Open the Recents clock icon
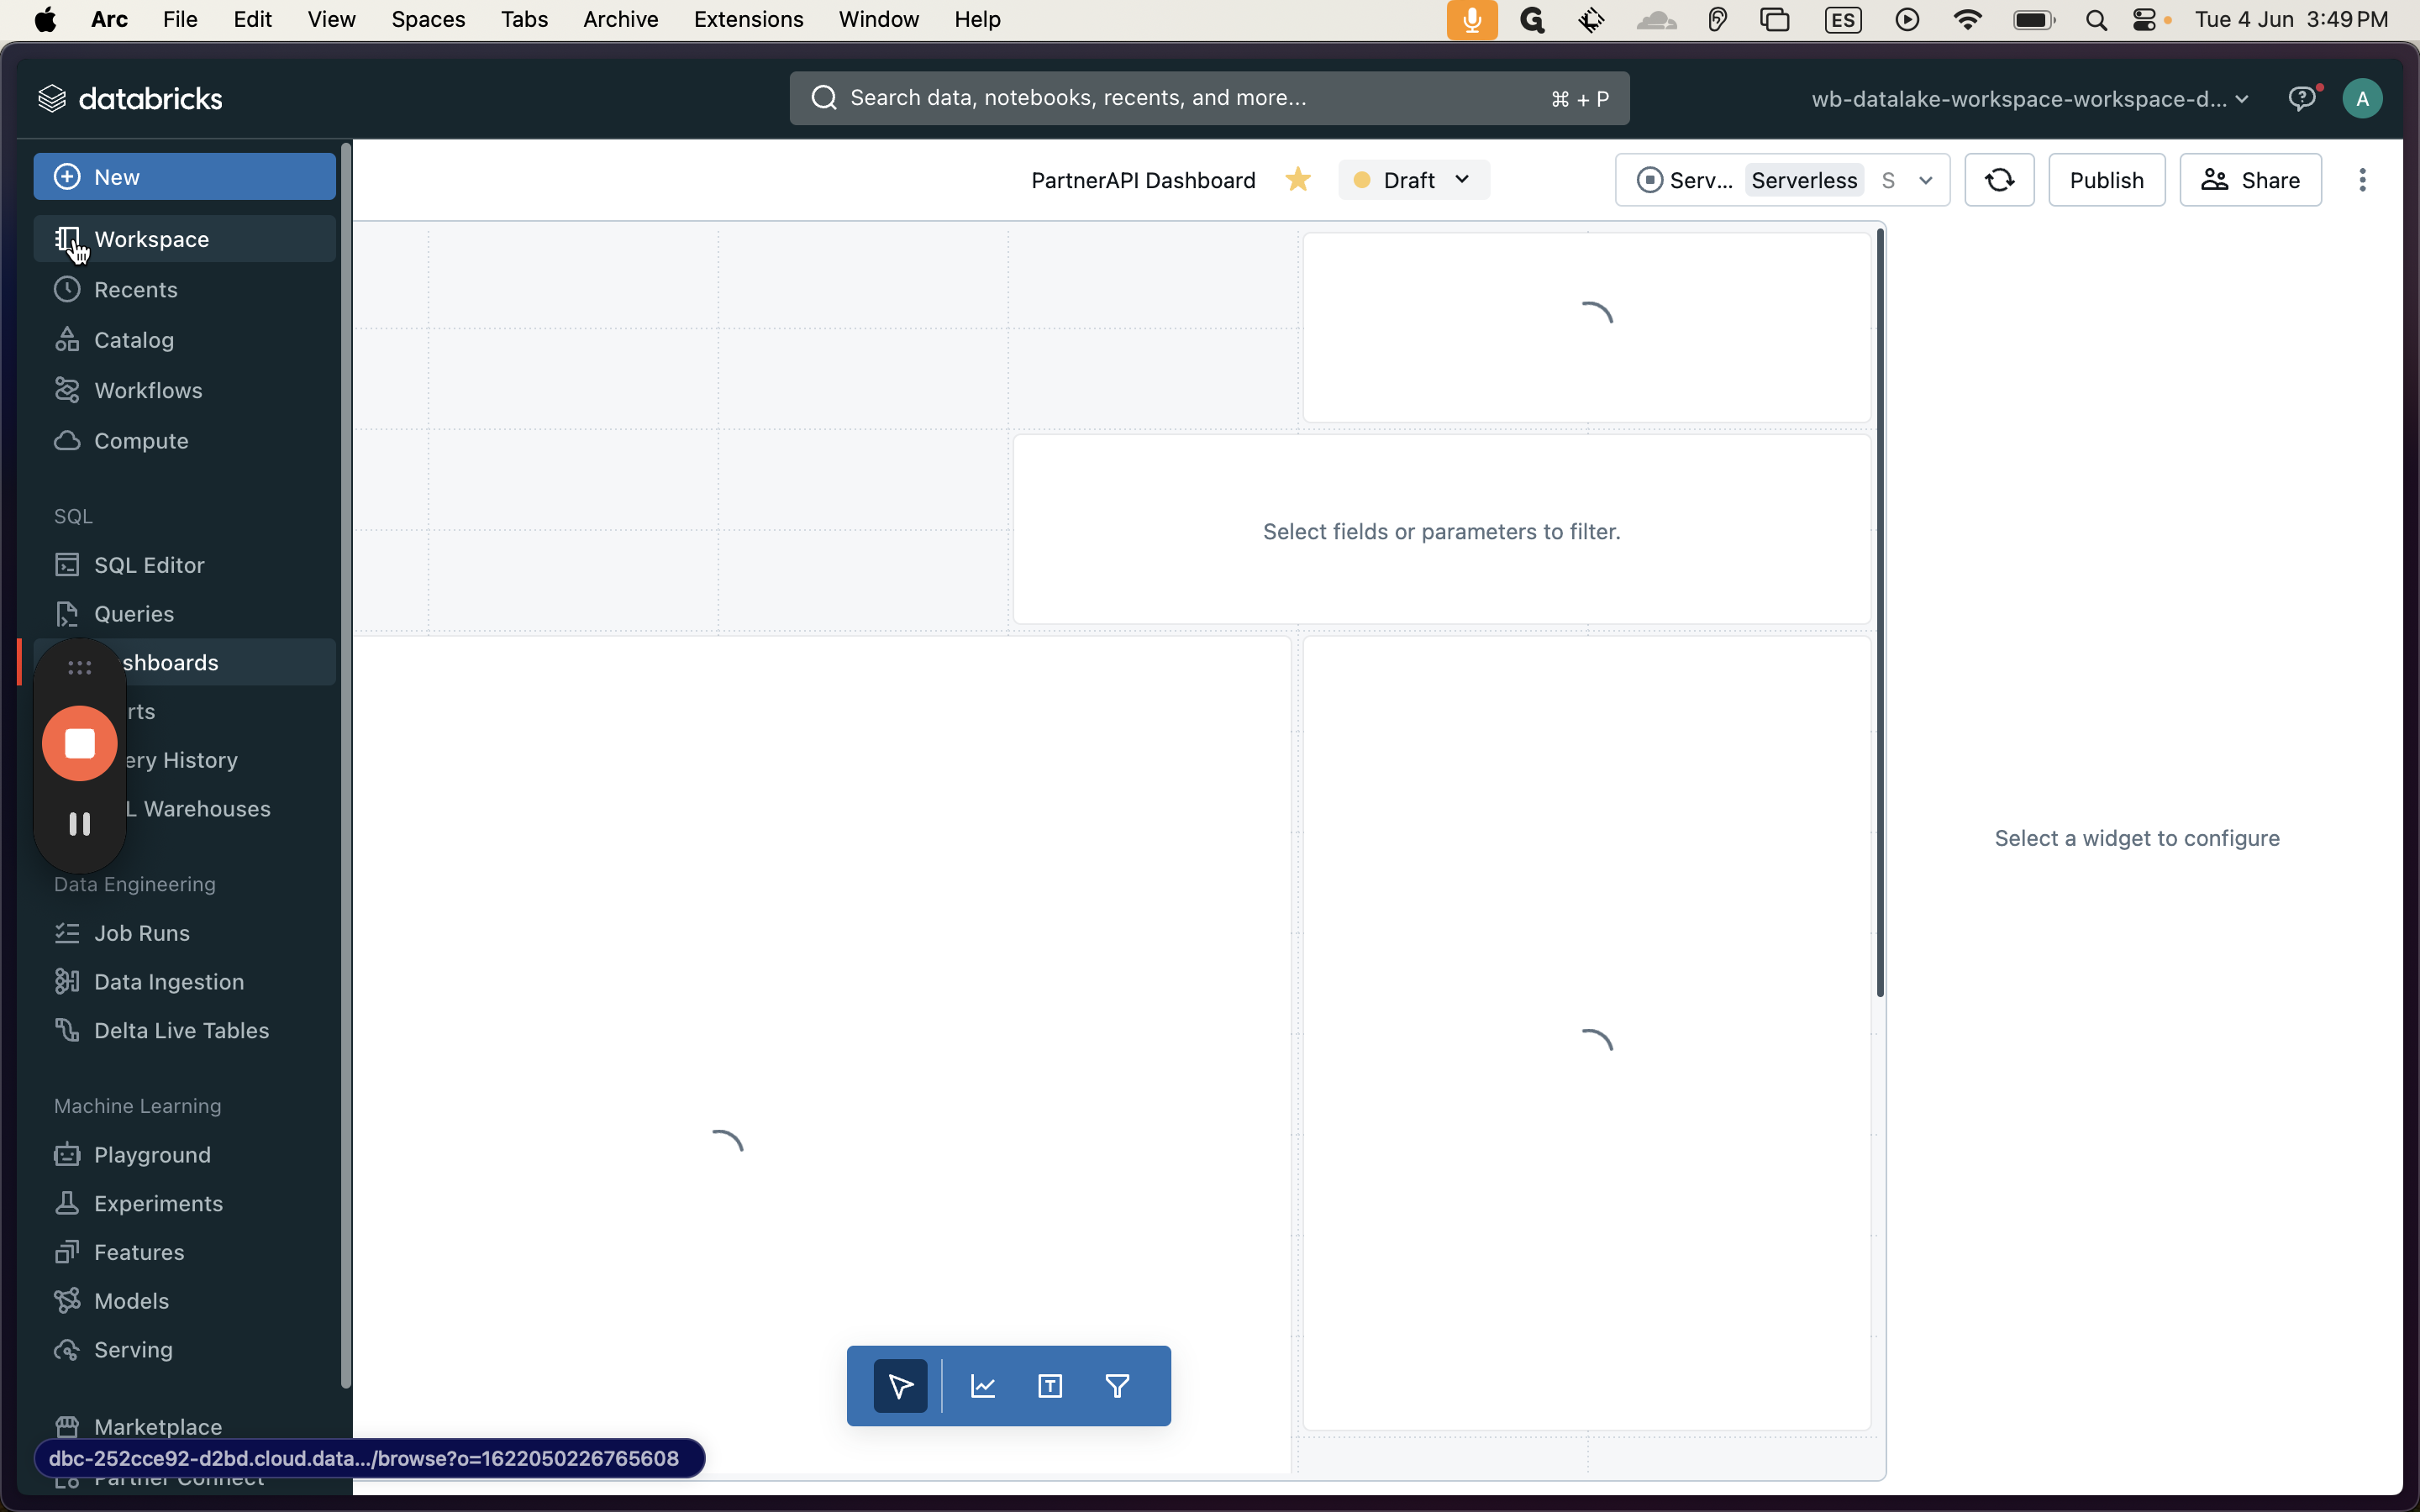2420x1512 pixels. click(x=67, y=290)
